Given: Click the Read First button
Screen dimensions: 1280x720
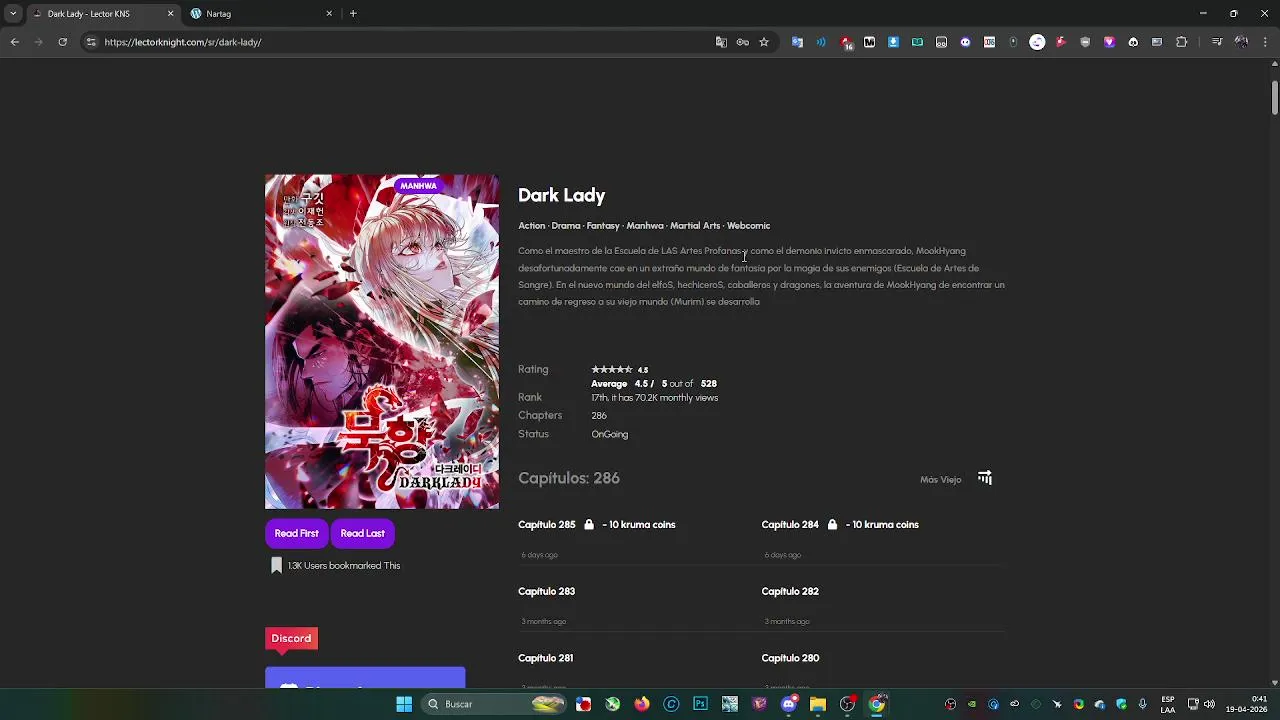Looking at the screenshot, I should pyautogui.click(x=296, y=533).
